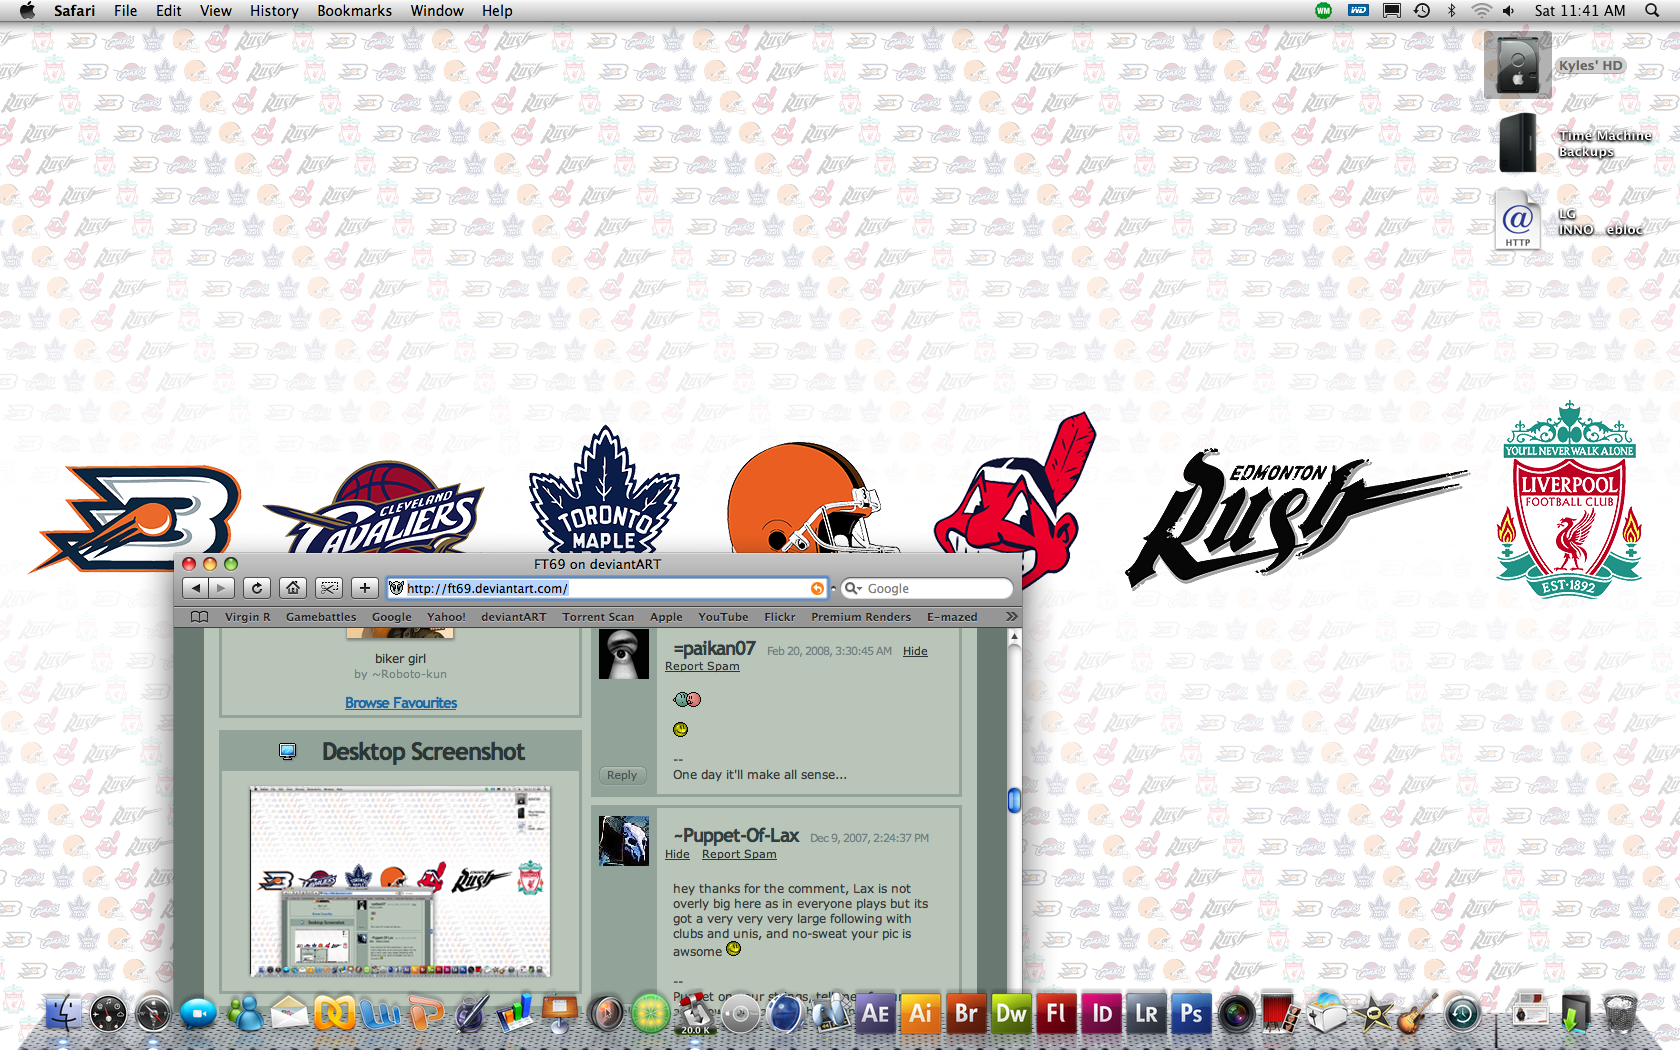The image size is (1680, 1050).
Task: Open the History menu
Action: 274,11
